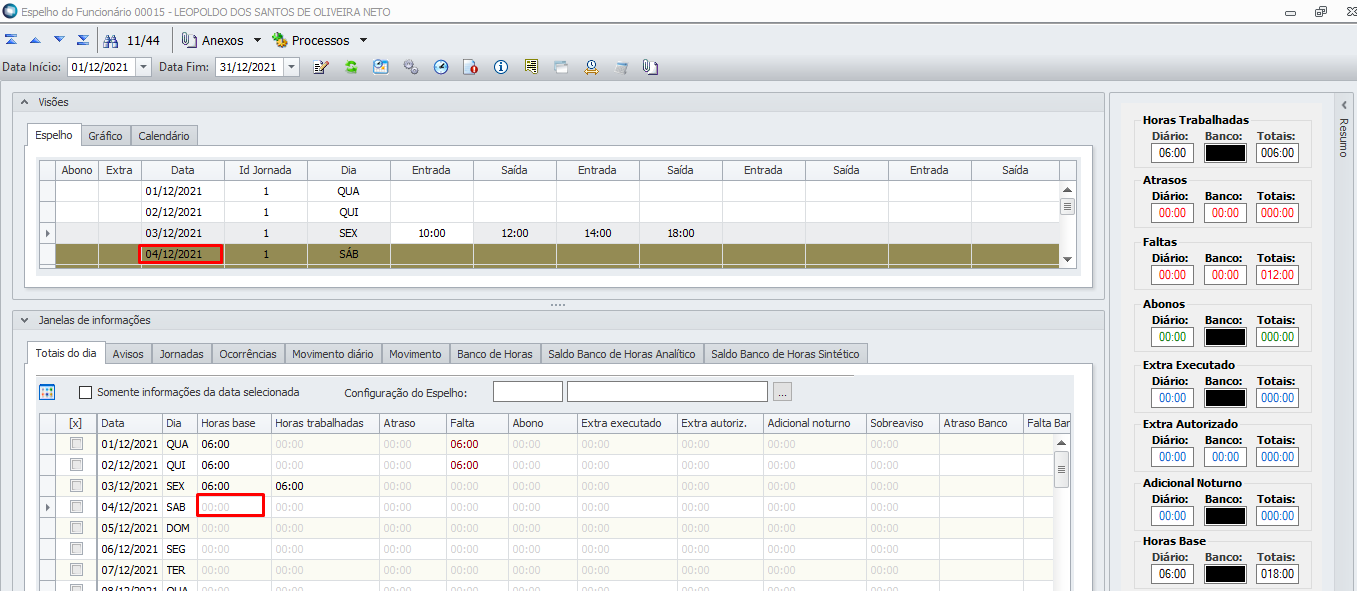Go to first record navigation arrow

click(x=11, y=40)
